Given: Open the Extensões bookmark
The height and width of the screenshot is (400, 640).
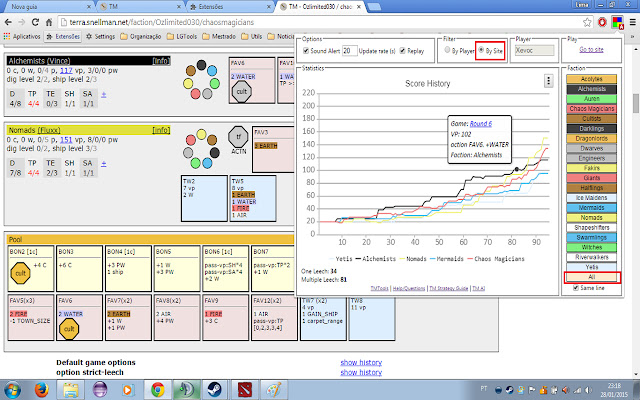Looking at the screenshot, I should coord(63,36).
